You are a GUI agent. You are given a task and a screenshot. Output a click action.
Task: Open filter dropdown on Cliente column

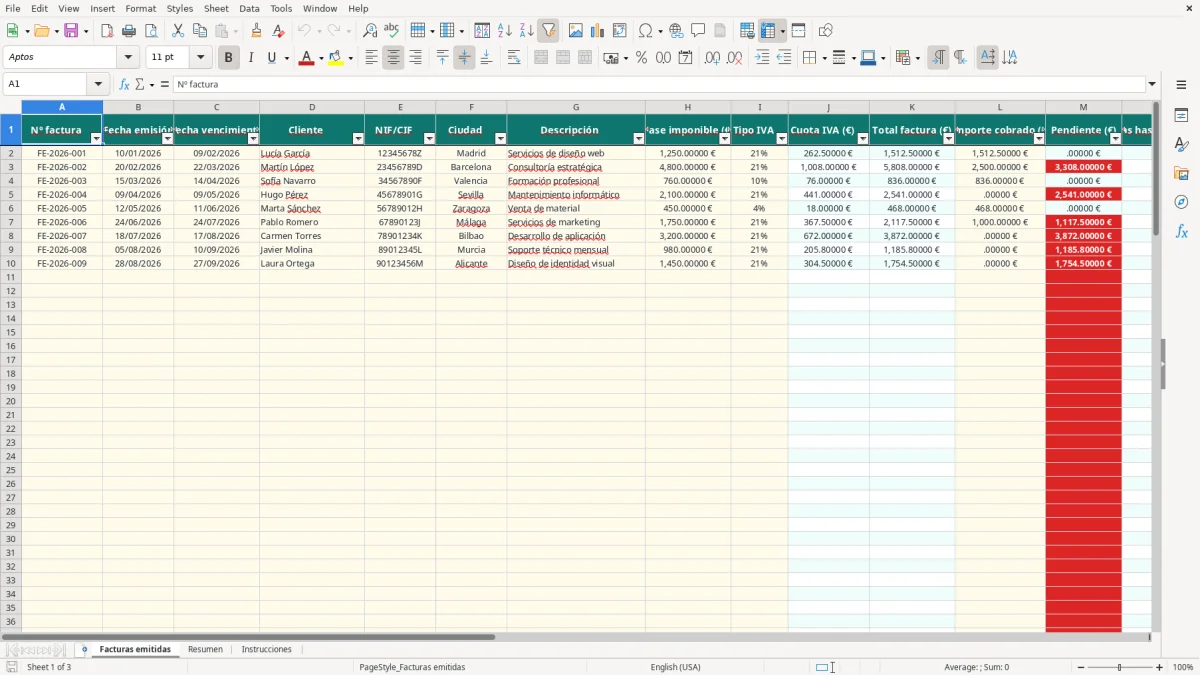358,139
